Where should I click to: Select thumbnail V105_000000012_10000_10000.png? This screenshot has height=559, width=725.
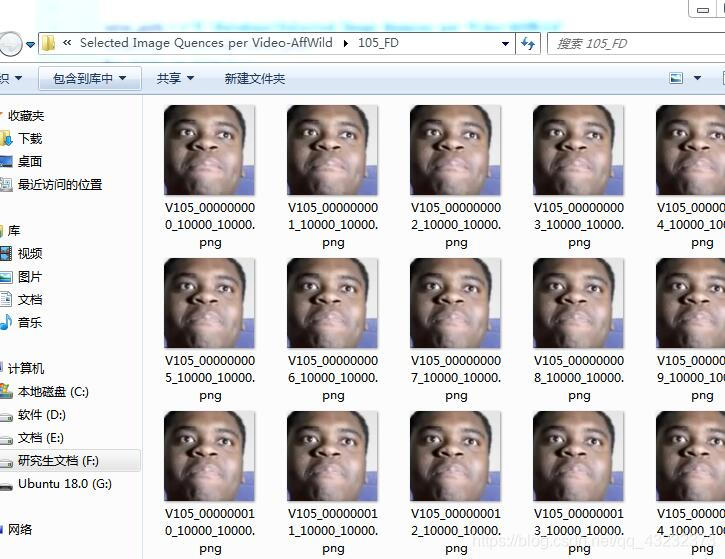click(455, 456)
